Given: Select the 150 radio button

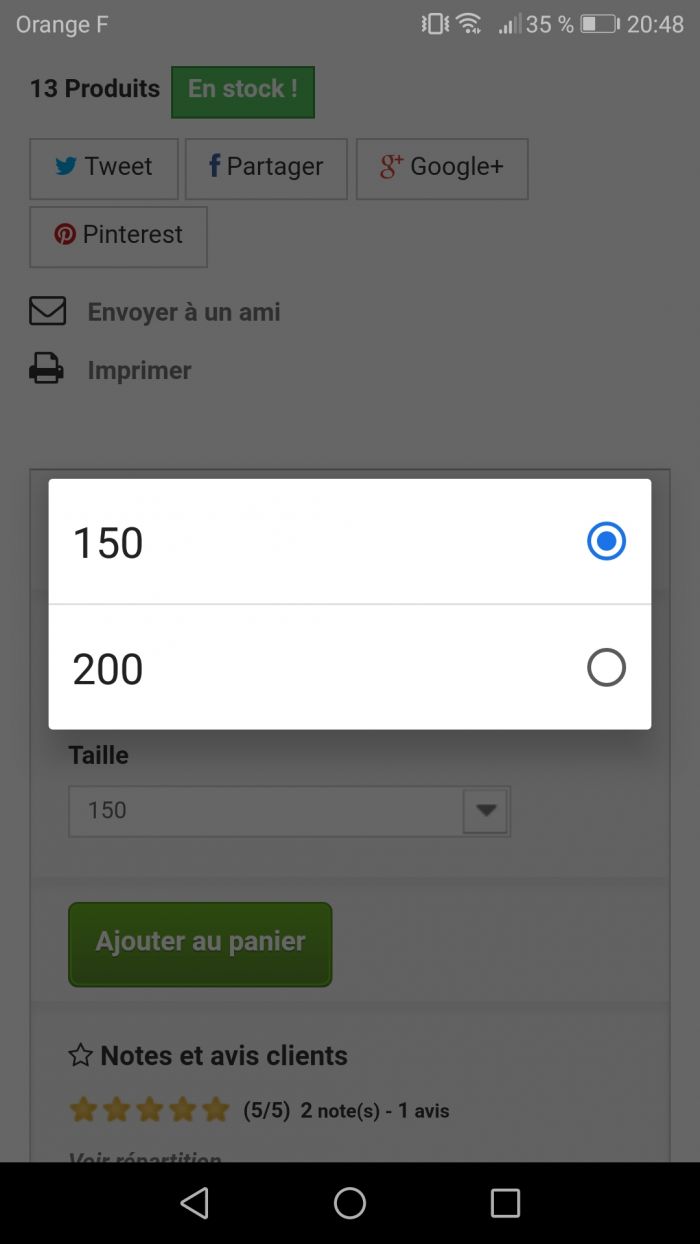Looking at the screenshot, I should 606,542.
